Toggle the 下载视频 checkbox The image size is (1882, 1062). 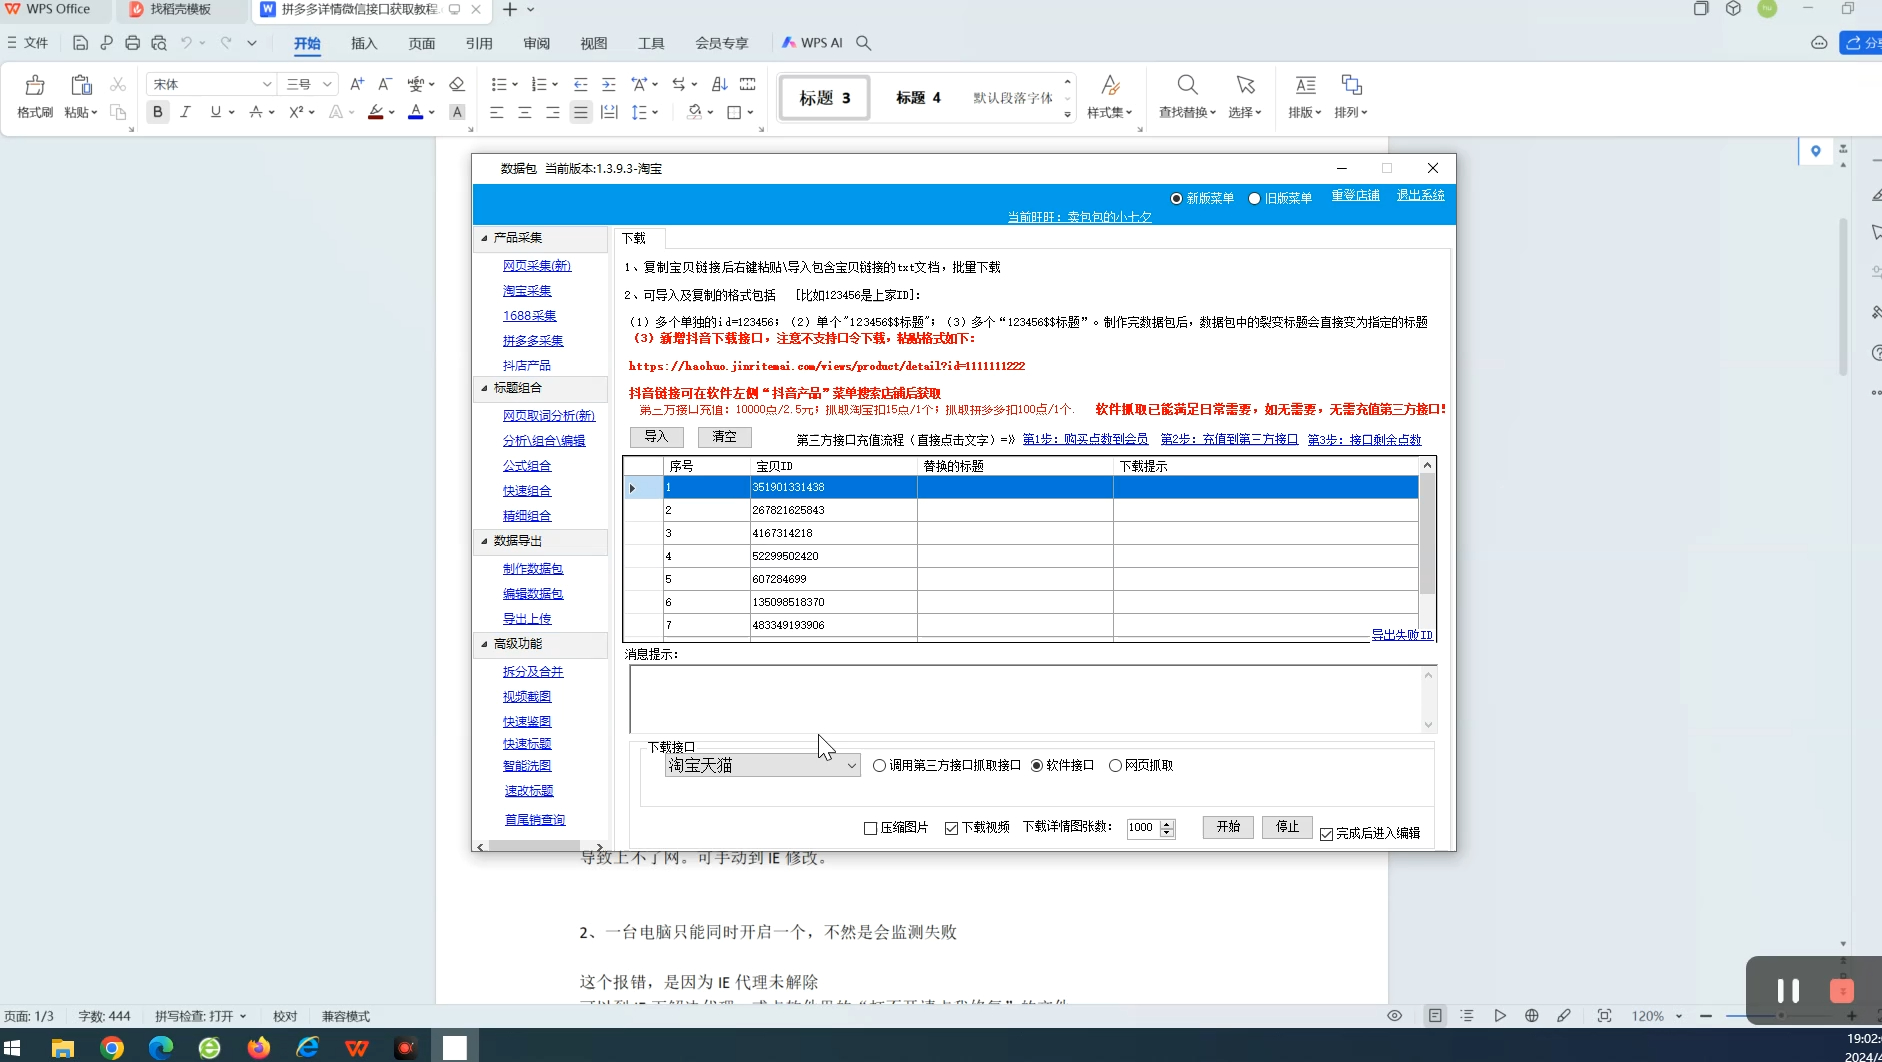pyautogui.click(x=951, y=828)
